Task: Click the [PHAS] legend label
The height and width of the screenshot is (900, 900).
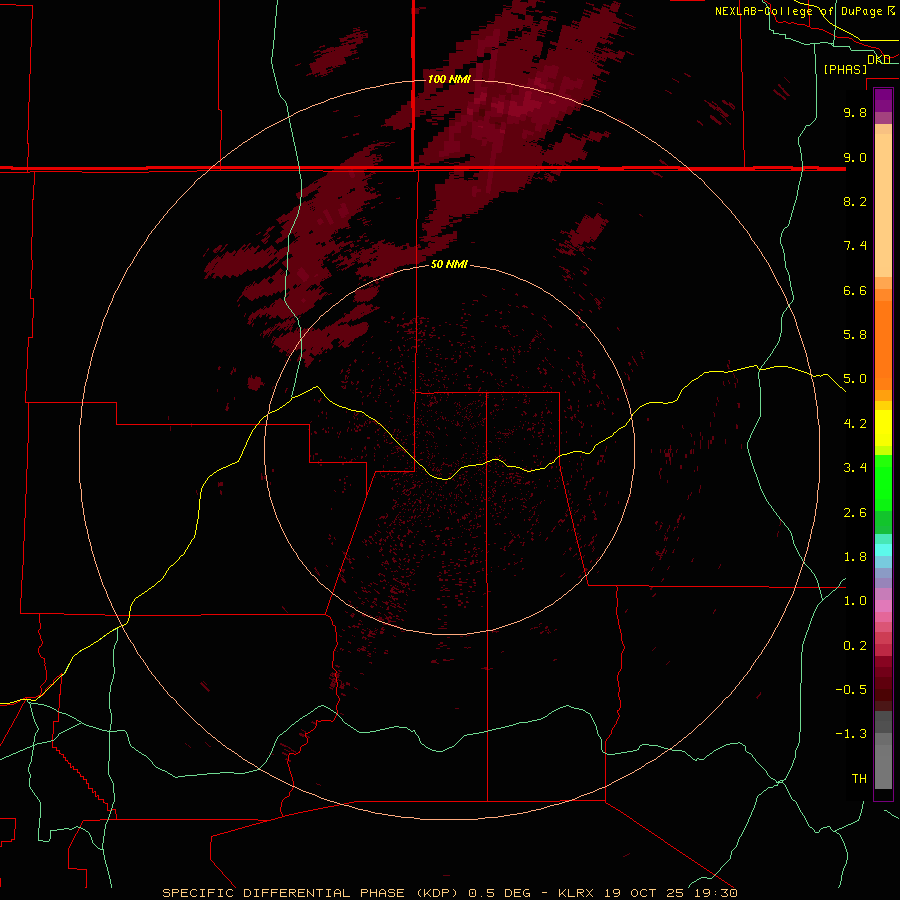Action: pos(845,69)
